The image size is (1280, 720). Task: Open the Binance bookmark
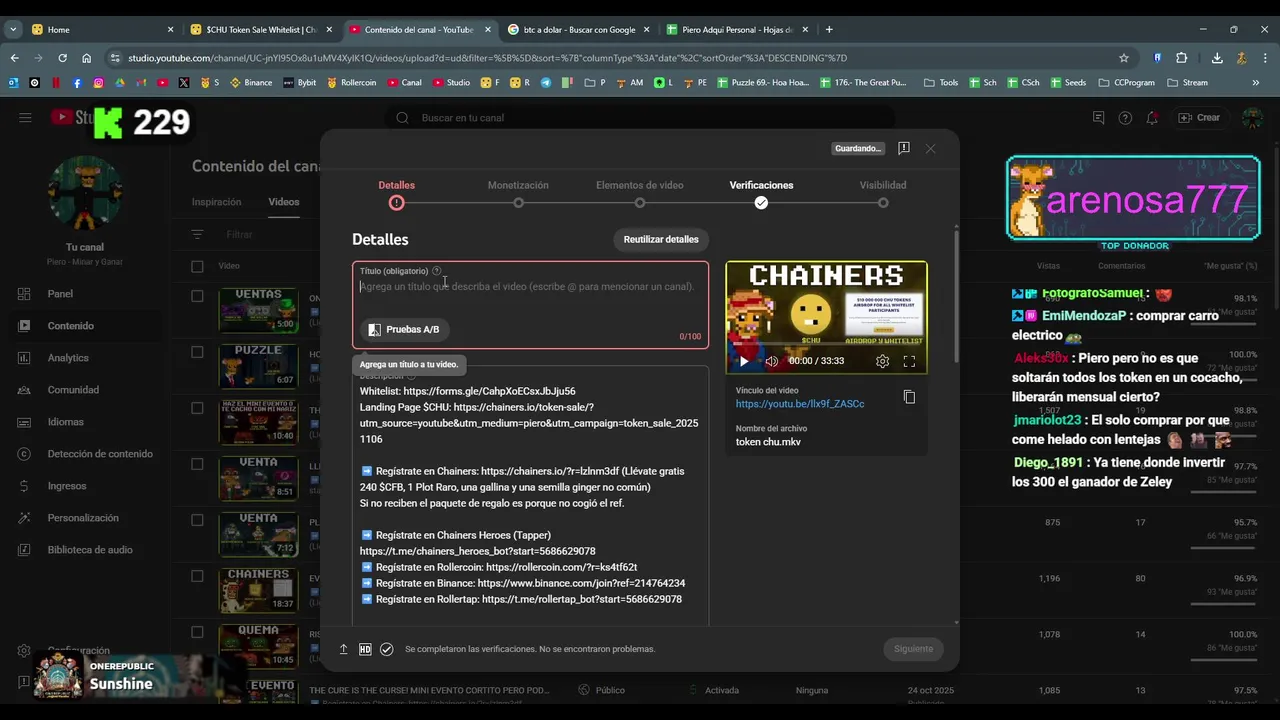tap(251, 83)
